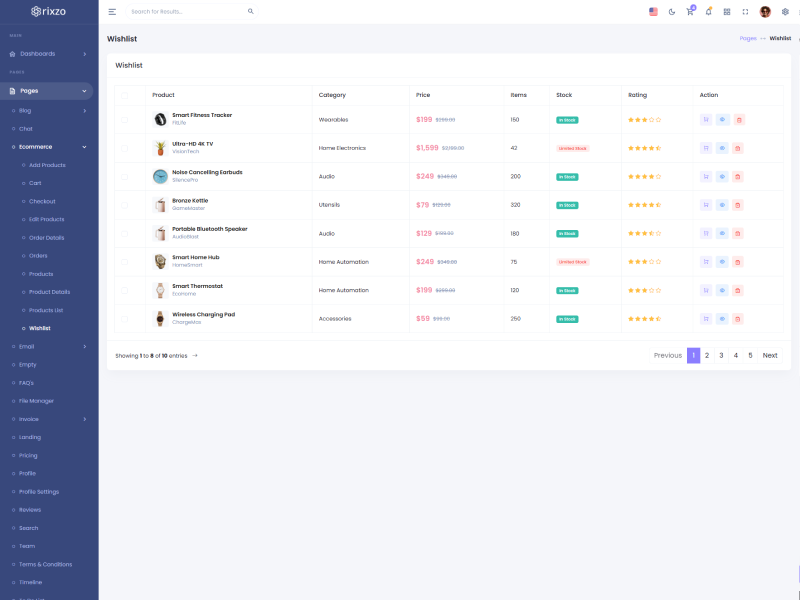The image size is (800, 600).
Task: Collapse the Ecommerce submenu
Action: [x=49, y=146]
